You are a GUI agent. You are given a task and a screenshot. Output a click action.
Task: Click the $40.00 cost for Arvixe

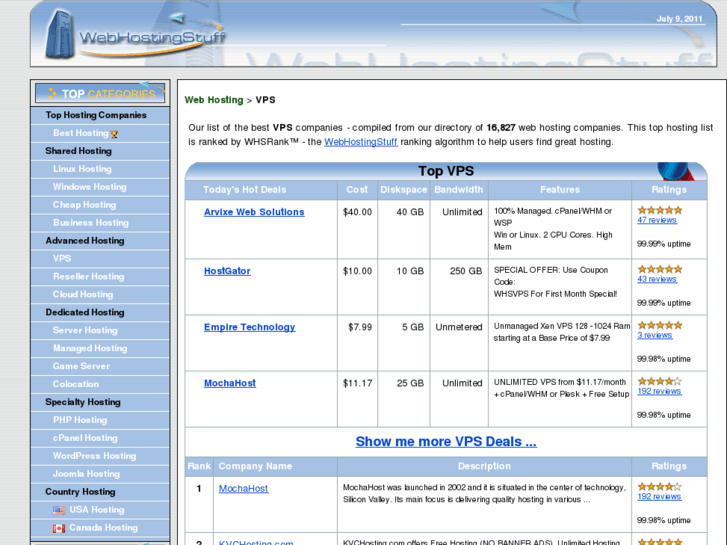[x=357, y=212]
